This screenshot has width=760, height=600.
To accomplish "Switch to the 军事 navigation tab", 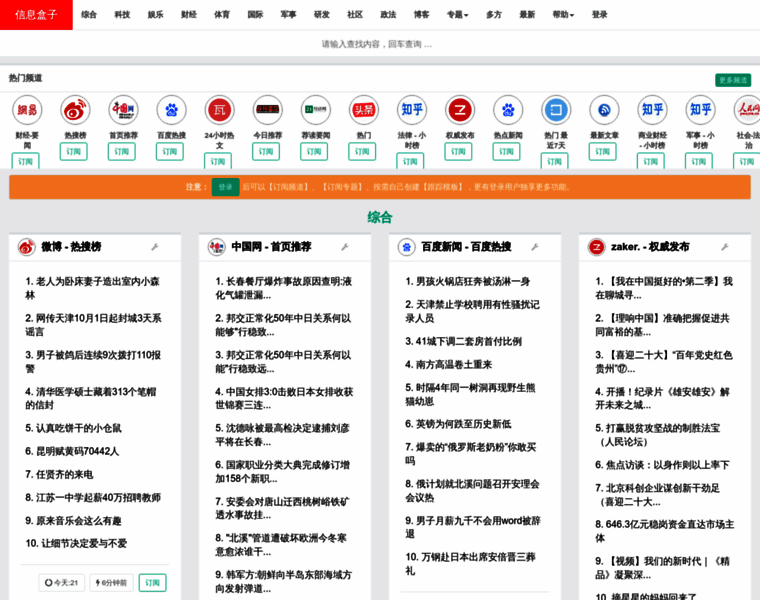I will [288, 15].
